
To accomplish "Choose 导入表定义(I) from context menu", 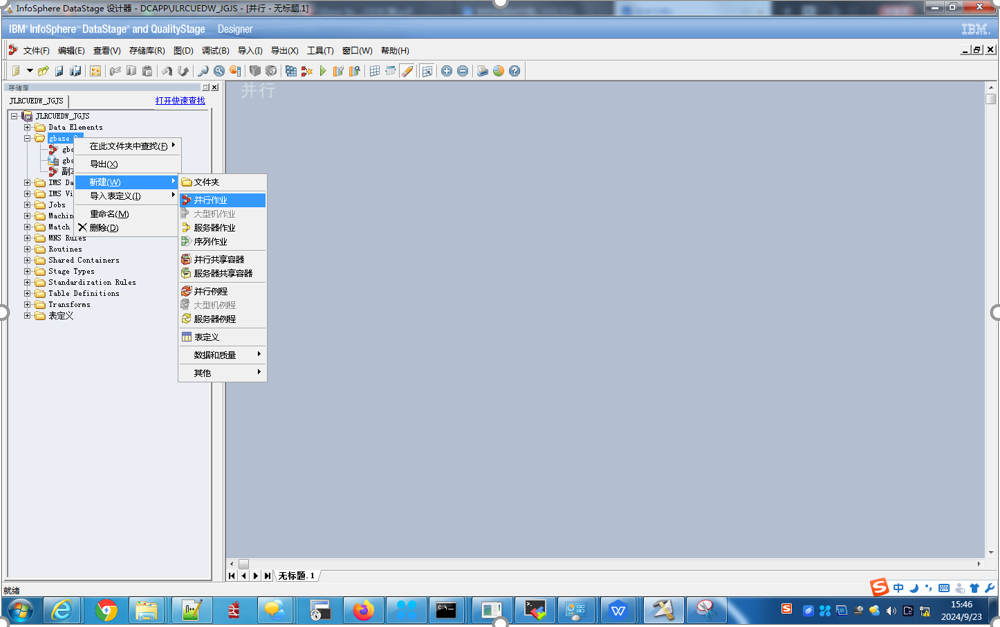I will pyautogui.click(x=128, y=196).
